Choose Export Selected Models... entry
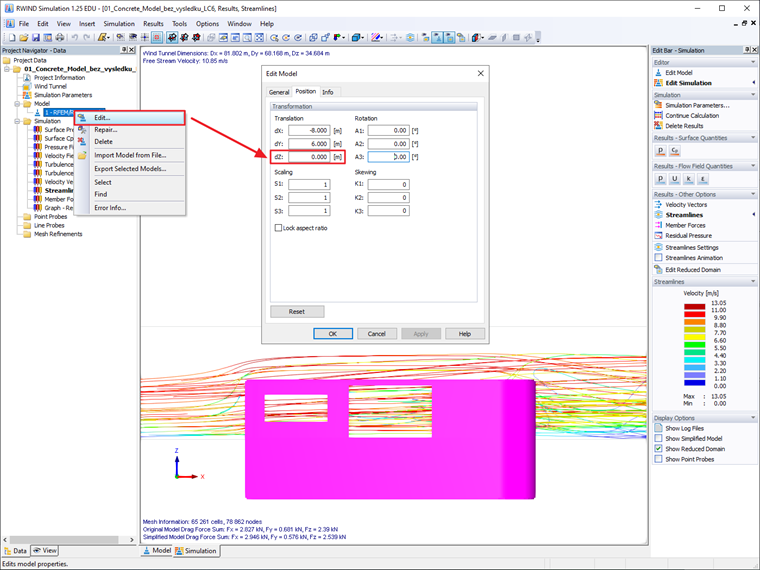This screenshot has height=570, width=760. click(130, 169)
